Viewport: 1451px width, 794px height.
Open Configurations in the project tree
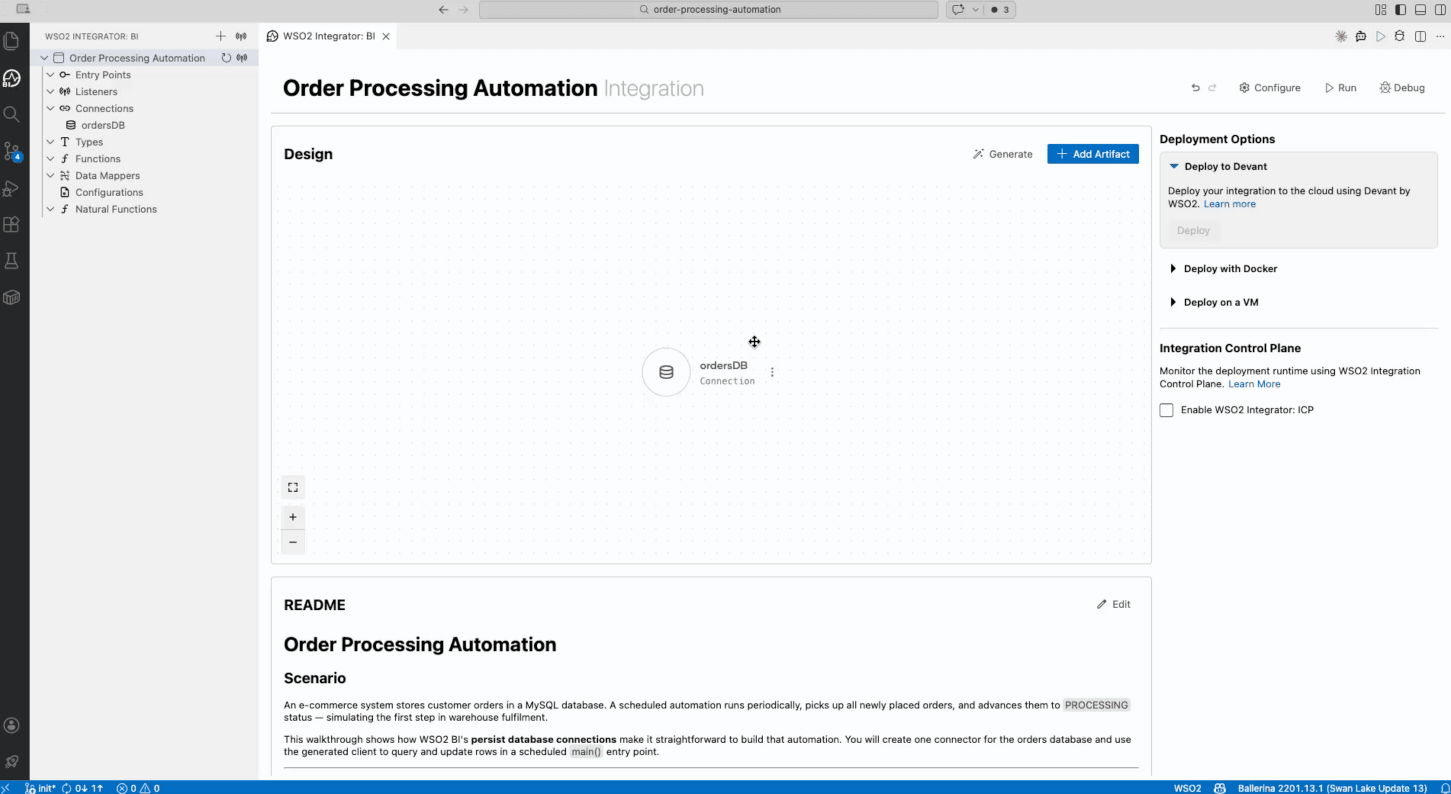[109, 192]
